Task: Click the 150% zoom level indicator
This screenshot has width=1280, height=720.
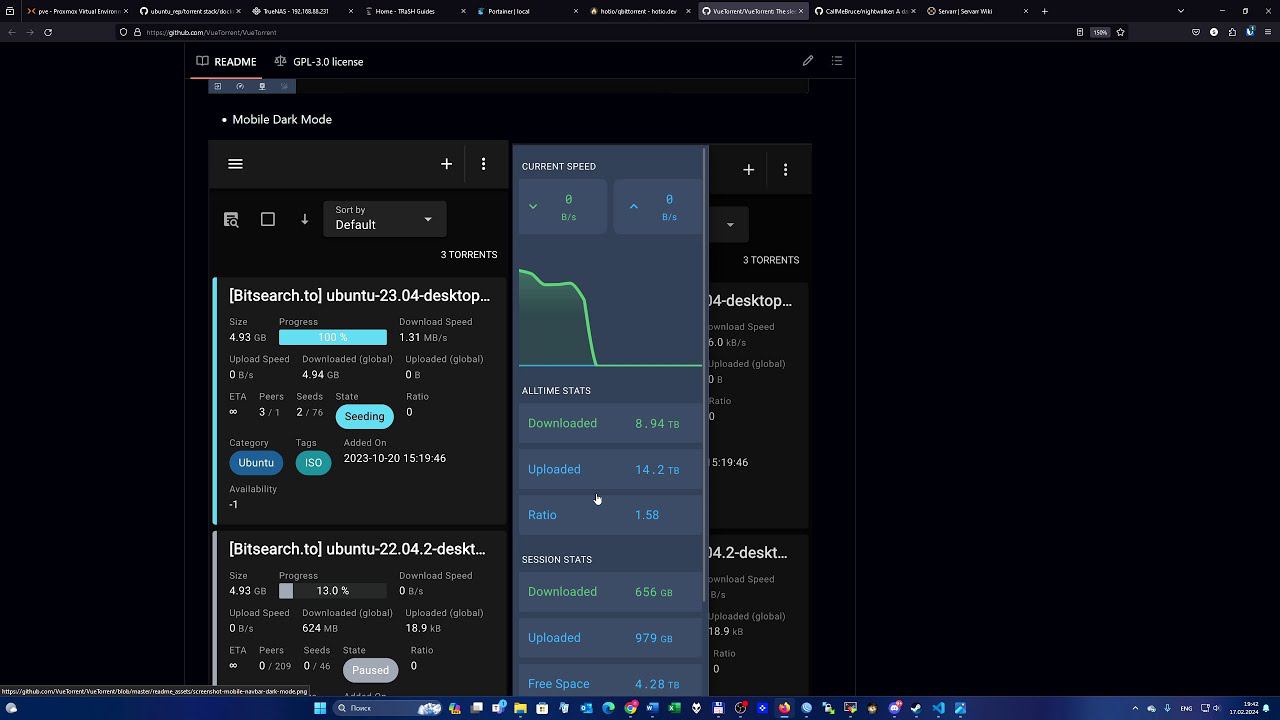Action: click(1100, 32)
